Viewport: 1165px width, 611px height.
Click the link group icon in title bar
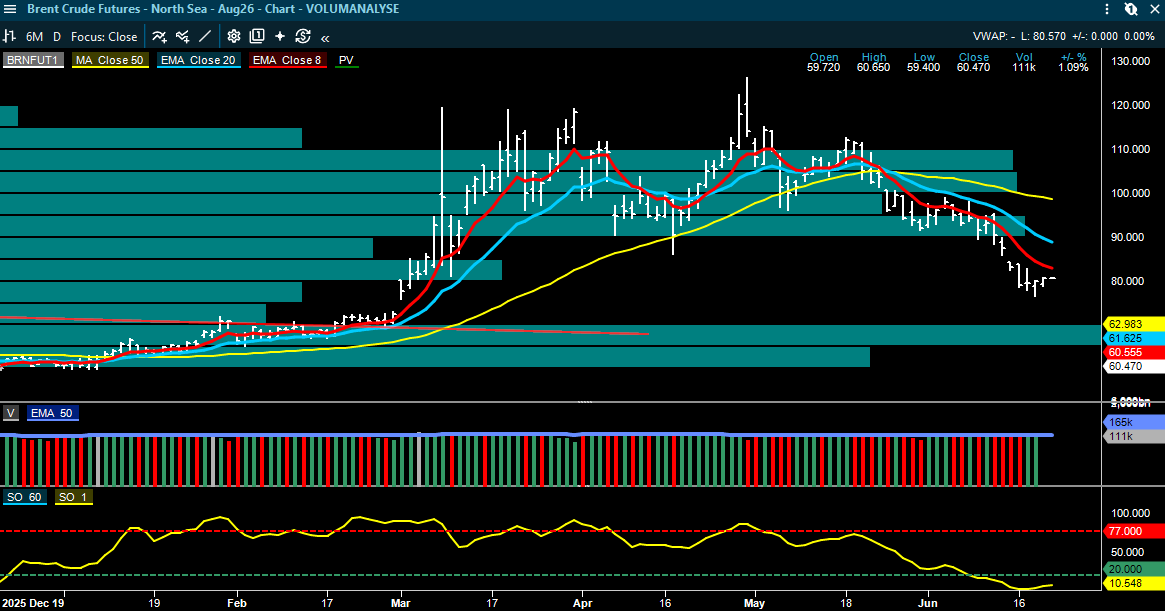1131,9
